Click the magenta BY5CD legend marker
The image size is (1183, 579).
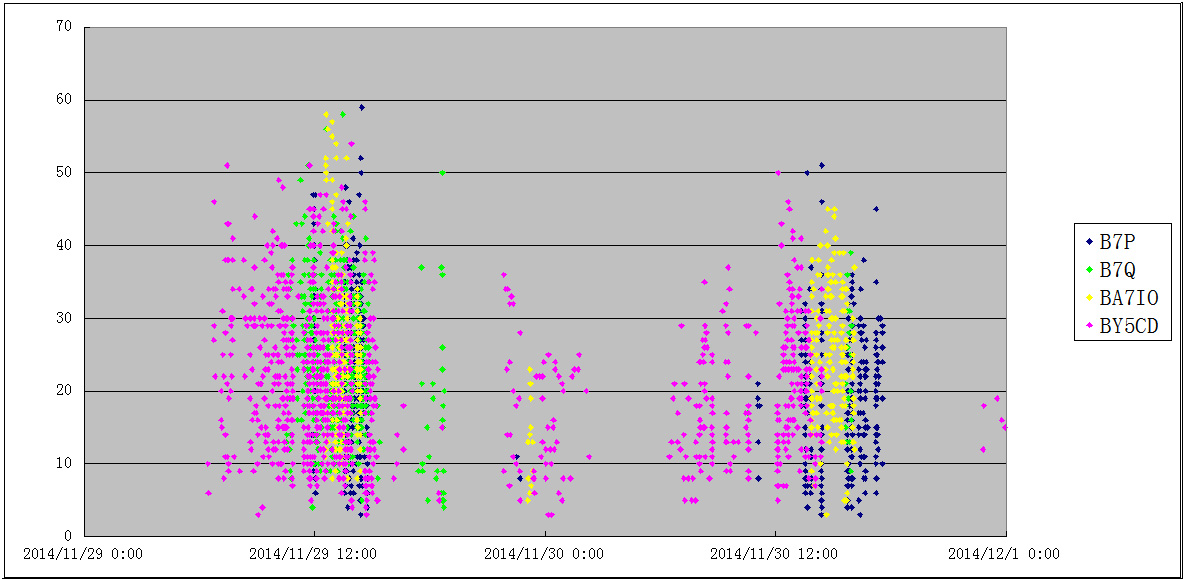[1089, 325]
